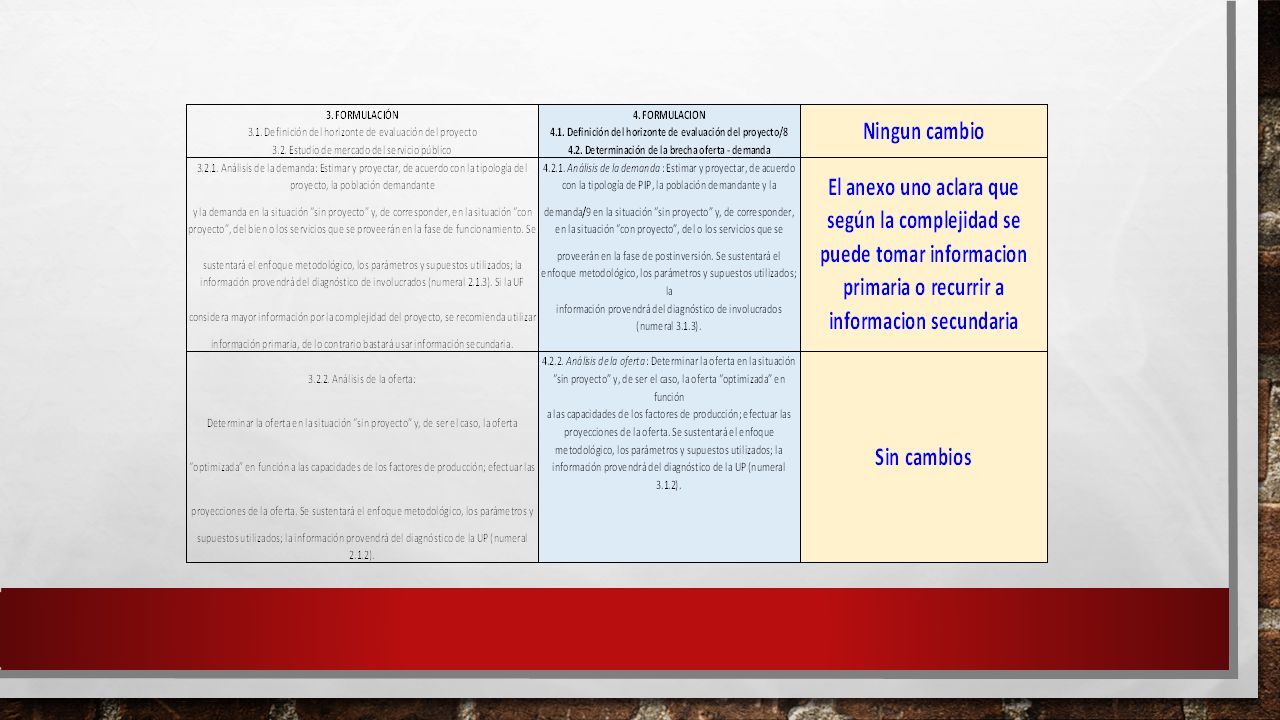Click the 'puede tomar informacion' line
The height and width of the screenshot is (720, 1280).
click(923, 254)
